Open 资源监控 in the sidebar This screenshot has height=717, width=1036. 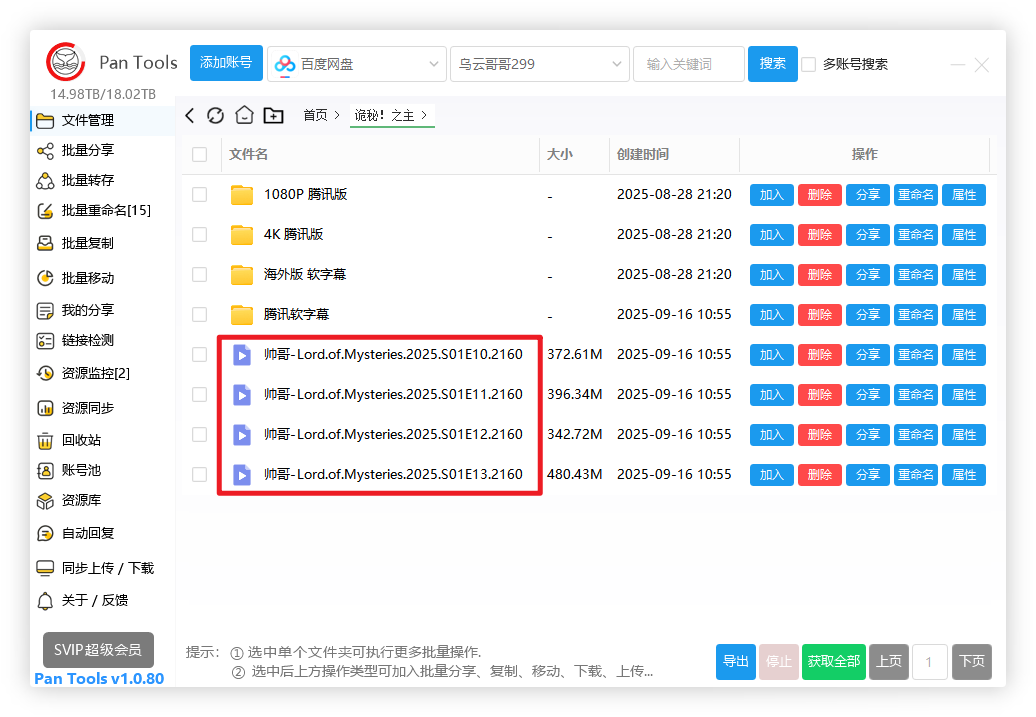(95, 373)
